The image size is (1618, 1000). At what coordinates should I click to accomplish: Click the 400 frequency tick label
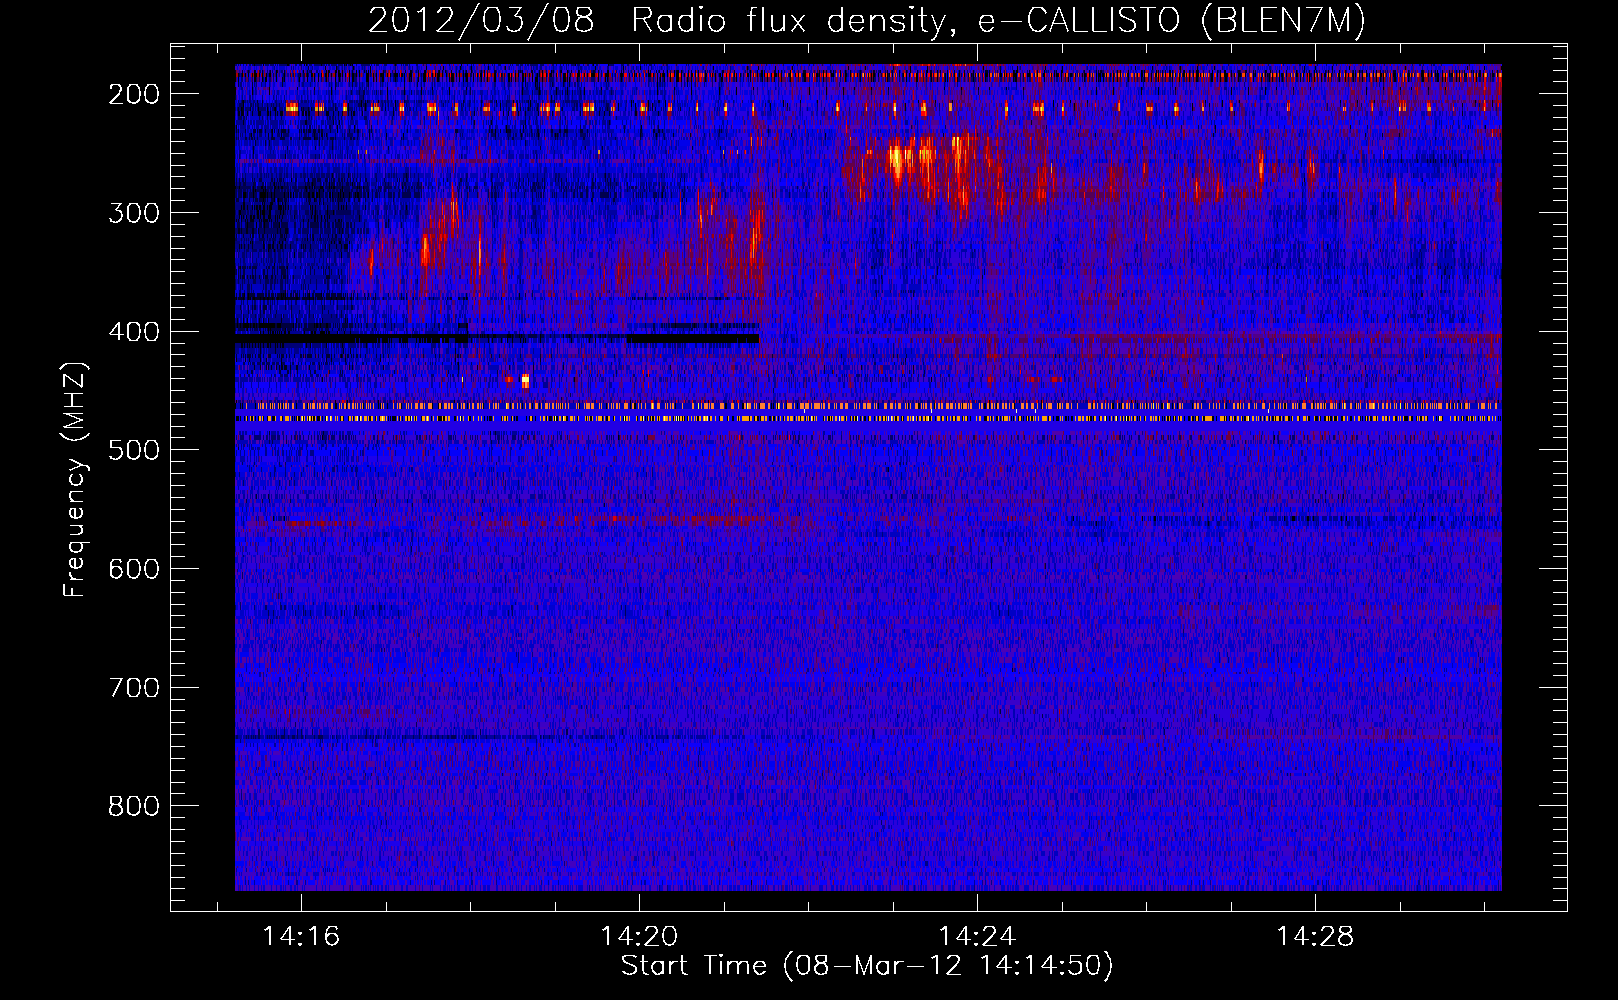coord(134,331)
